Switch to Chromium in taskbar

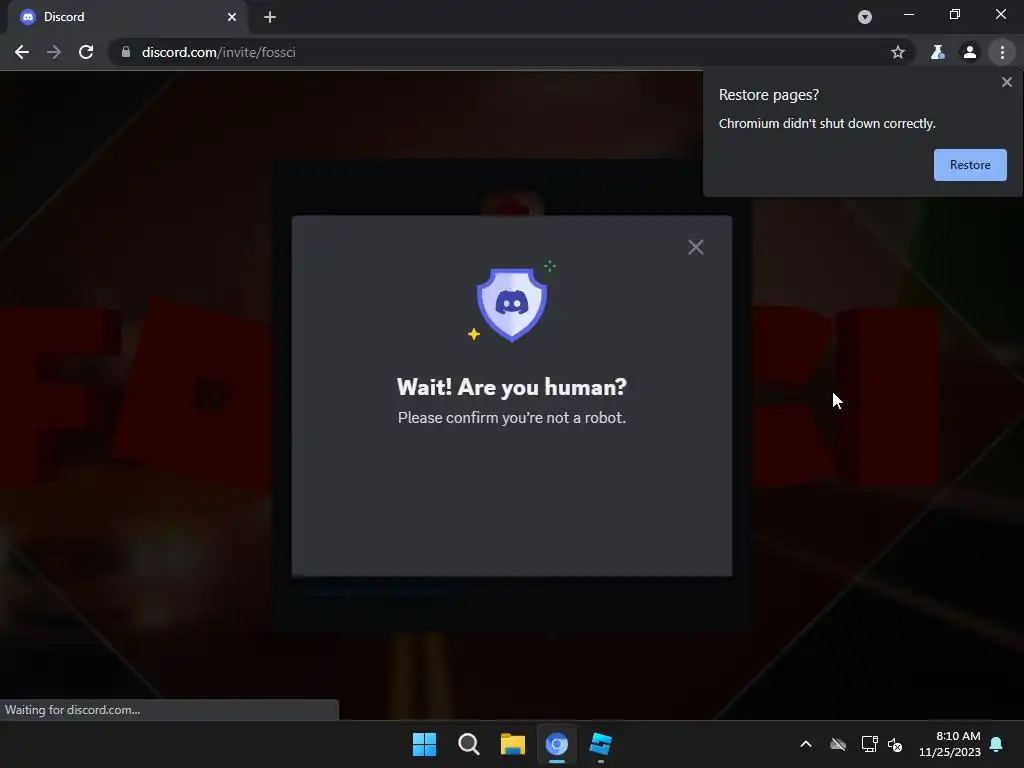coord(556,744)
